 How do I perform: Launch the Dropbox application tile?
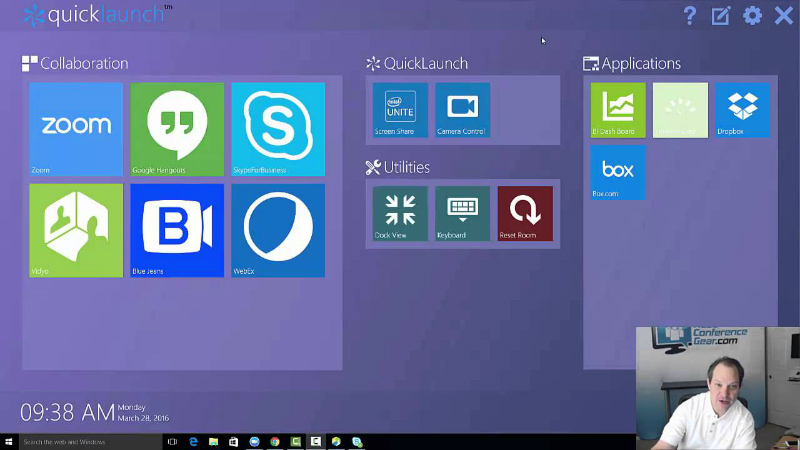pos(742,109)
